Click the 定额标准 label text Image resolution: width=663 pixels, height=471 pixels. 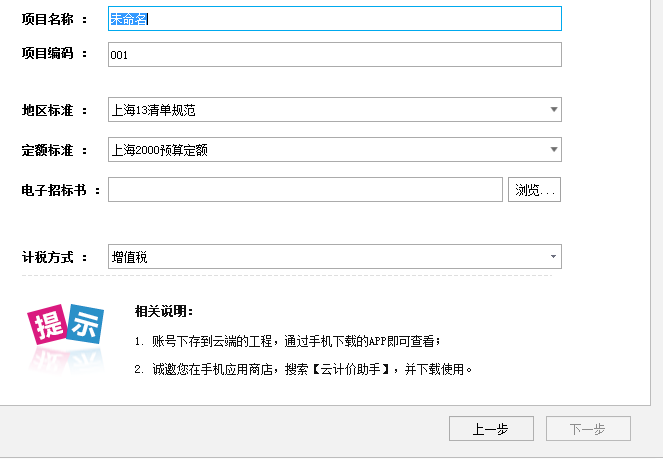coord(48,150)
